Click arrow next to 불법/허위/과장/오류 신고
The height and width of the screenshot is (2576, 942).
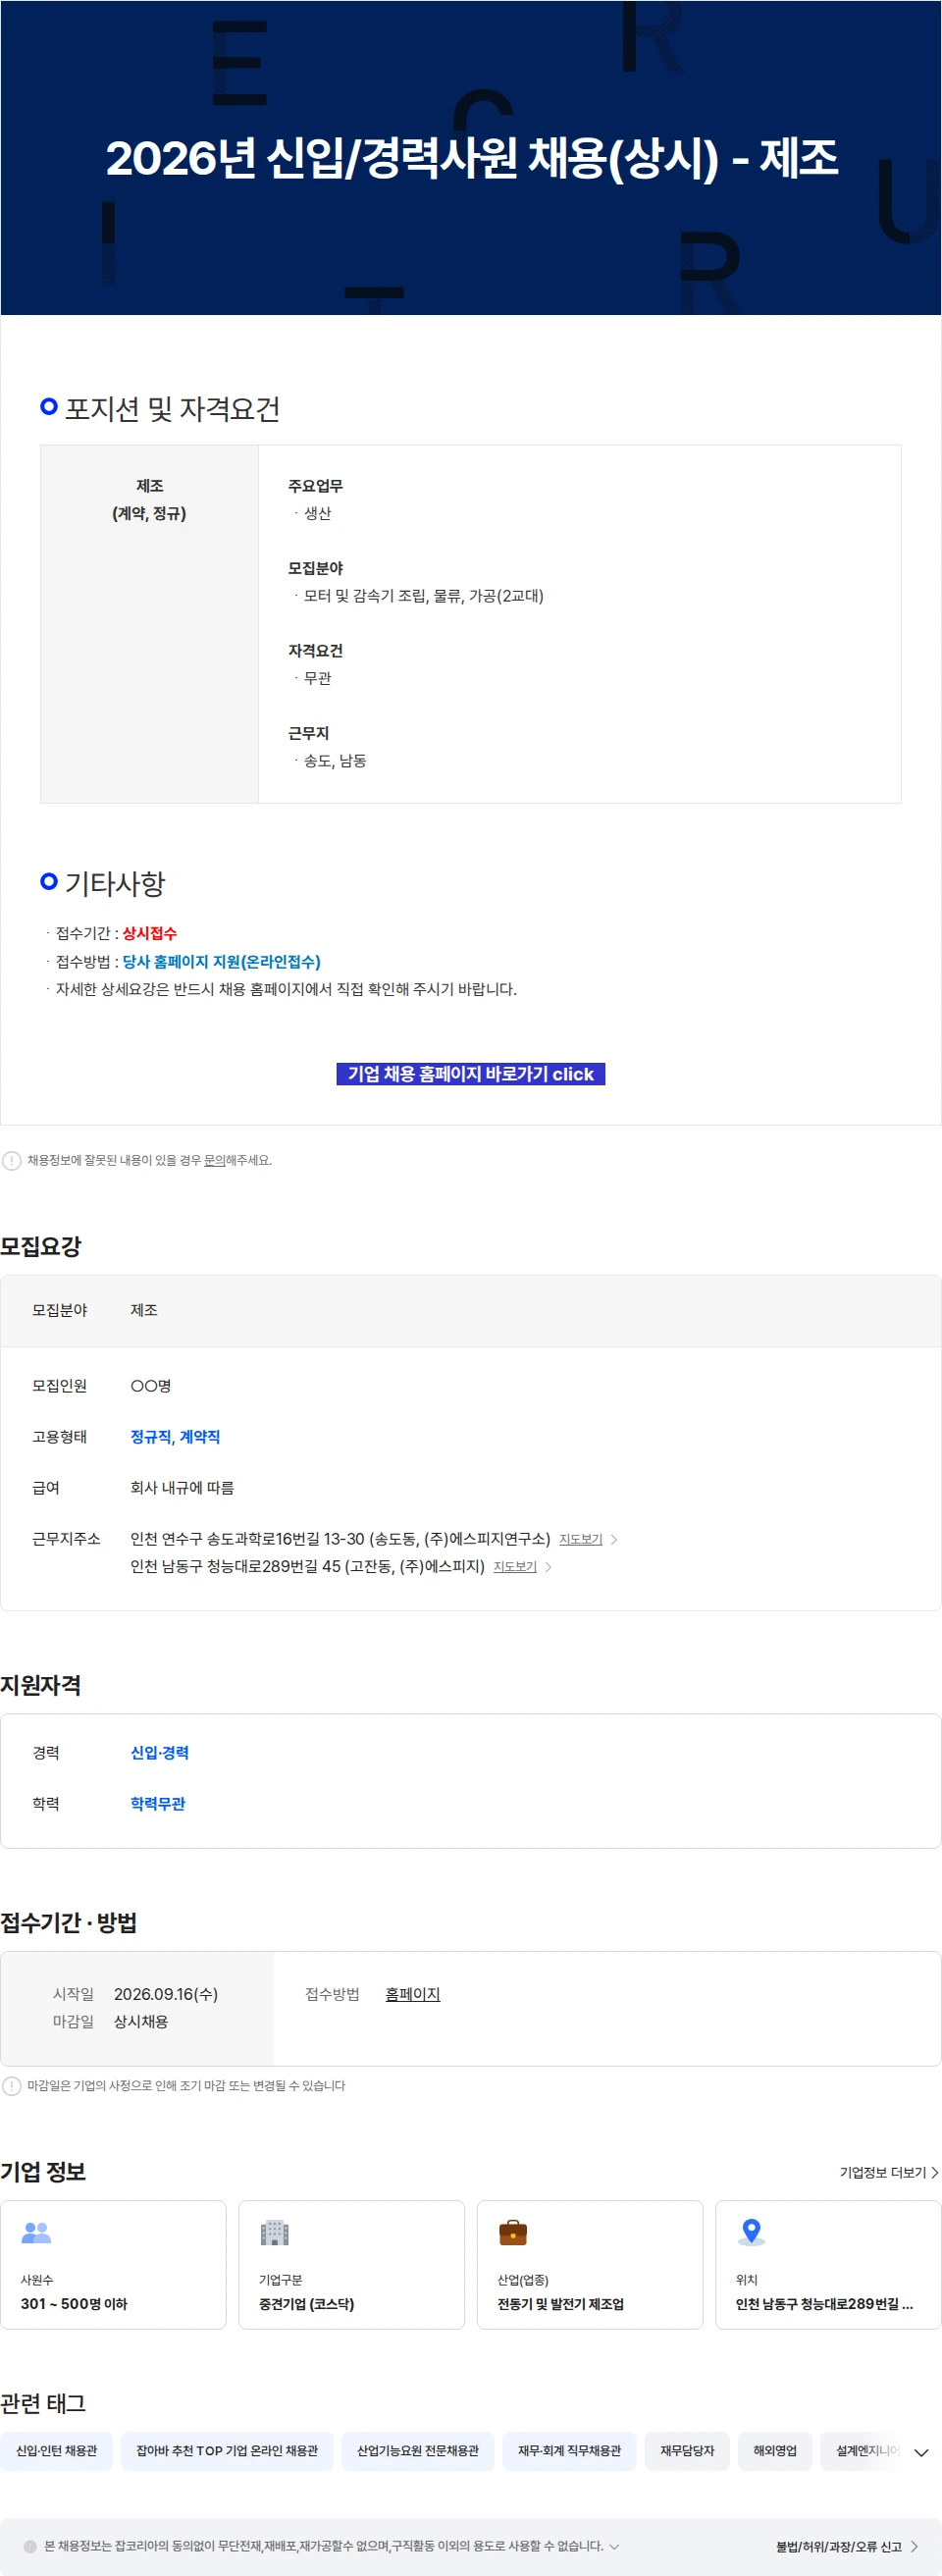click(x=914, y=2547)
